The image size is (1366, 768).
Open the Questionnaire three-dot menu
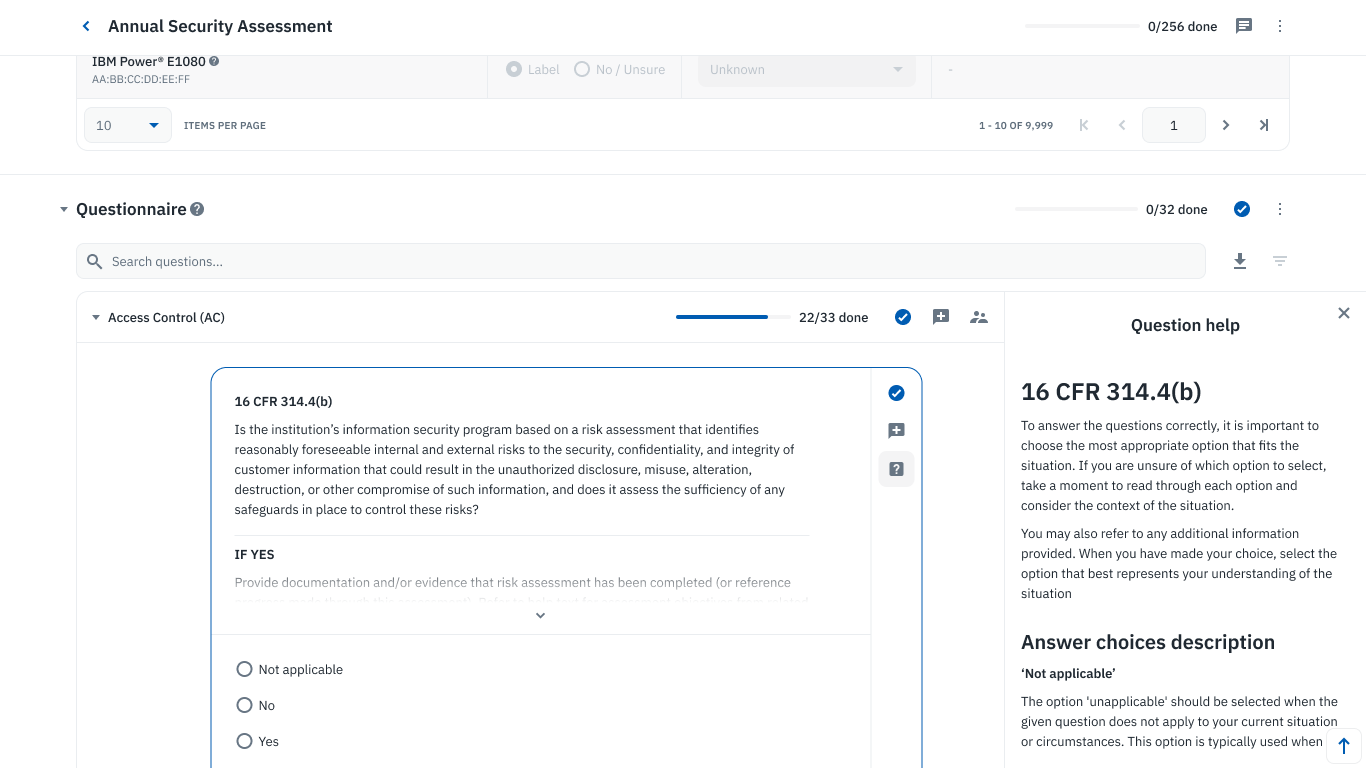pyautogui.click(x=1280, y=209)
